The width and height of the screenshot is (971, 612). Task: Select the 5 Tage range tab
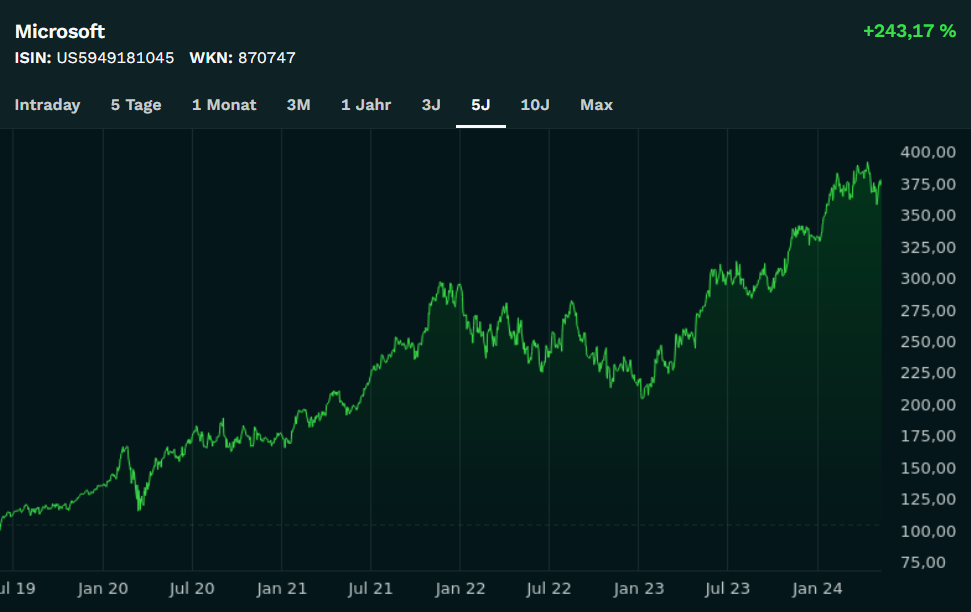coord(136,105)
